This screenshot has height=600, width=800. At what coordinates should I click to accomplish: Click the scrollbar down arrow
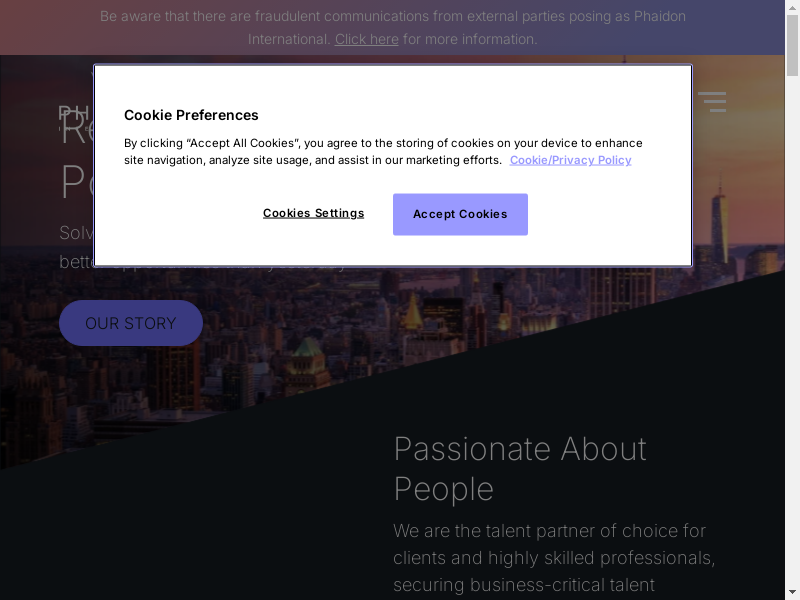point(792,592)
